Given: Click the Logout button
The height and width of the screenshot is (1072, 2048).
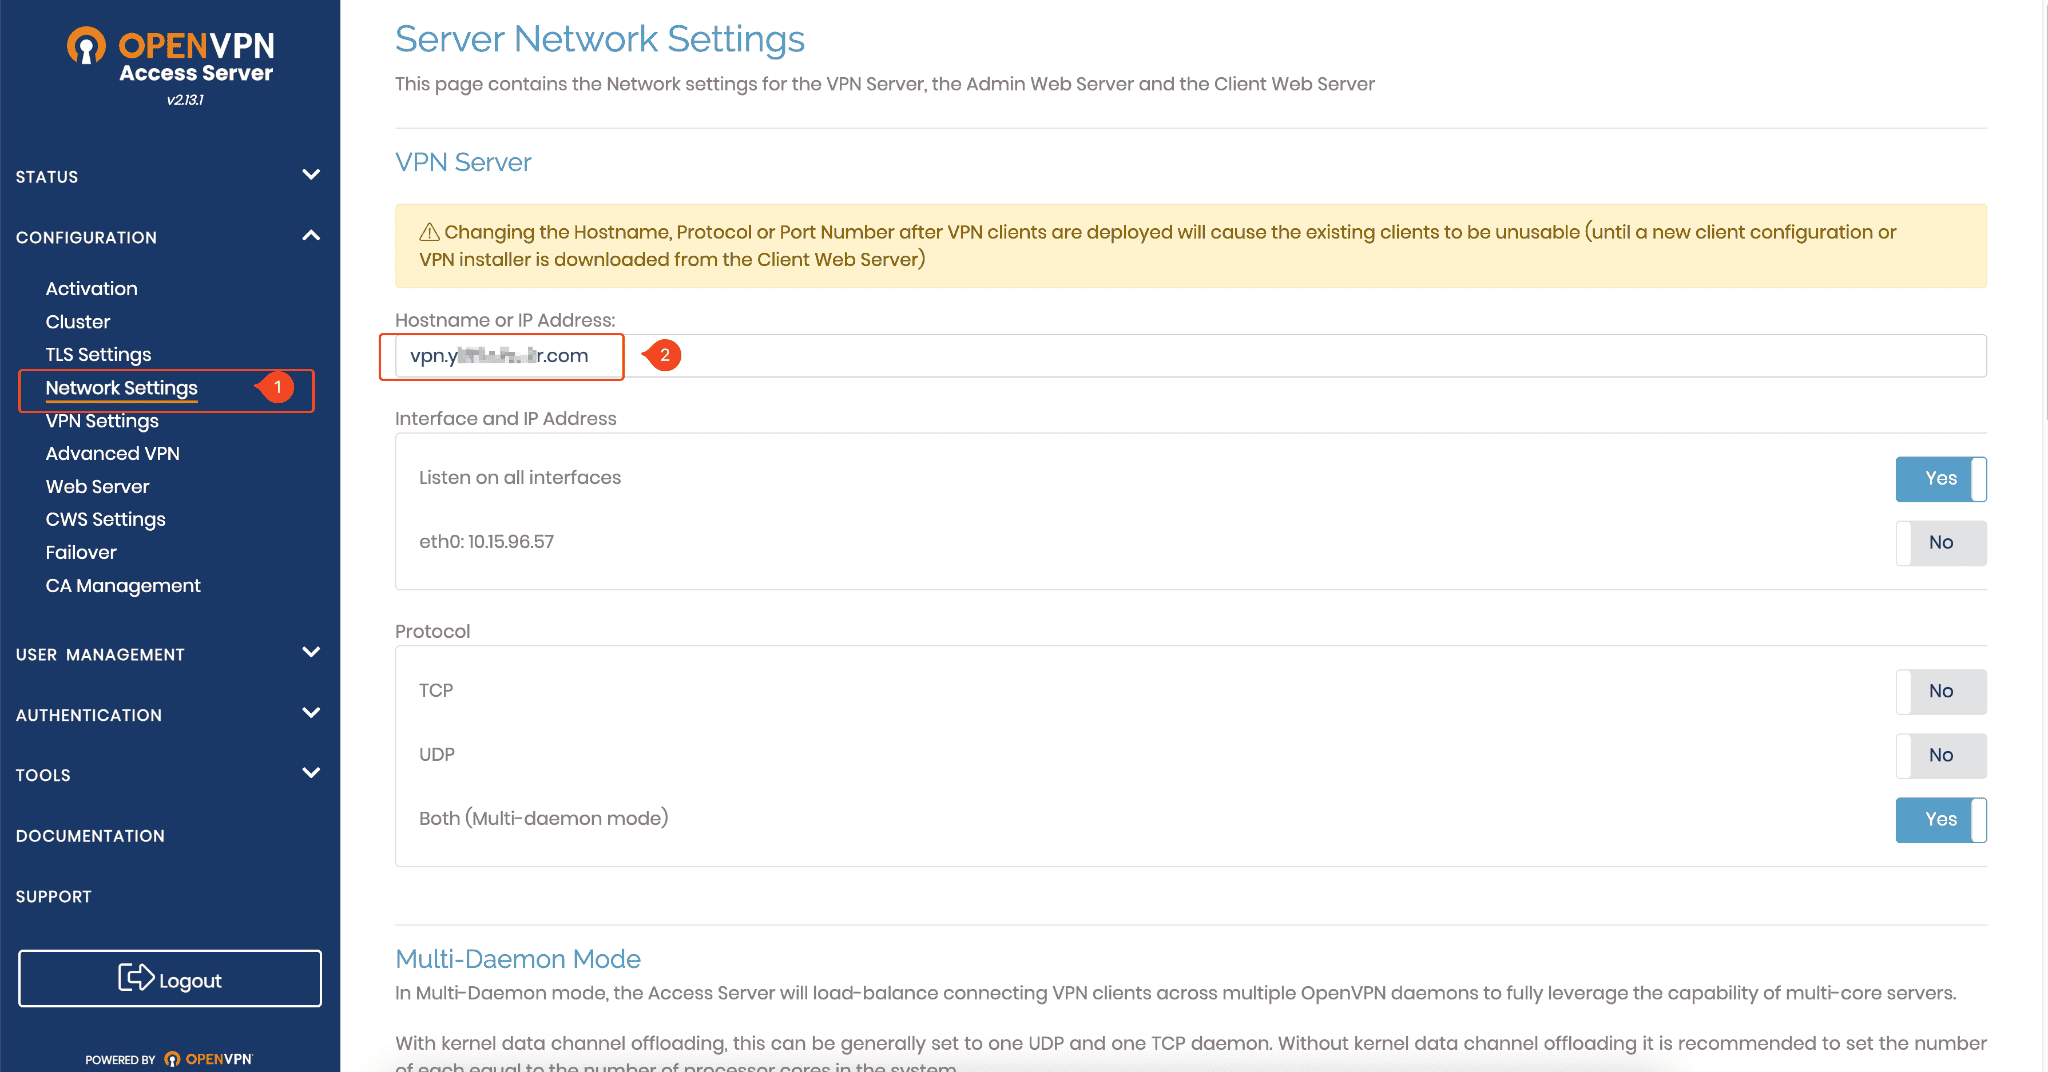Looking at the screenshot, I should [x=170, y=979].
